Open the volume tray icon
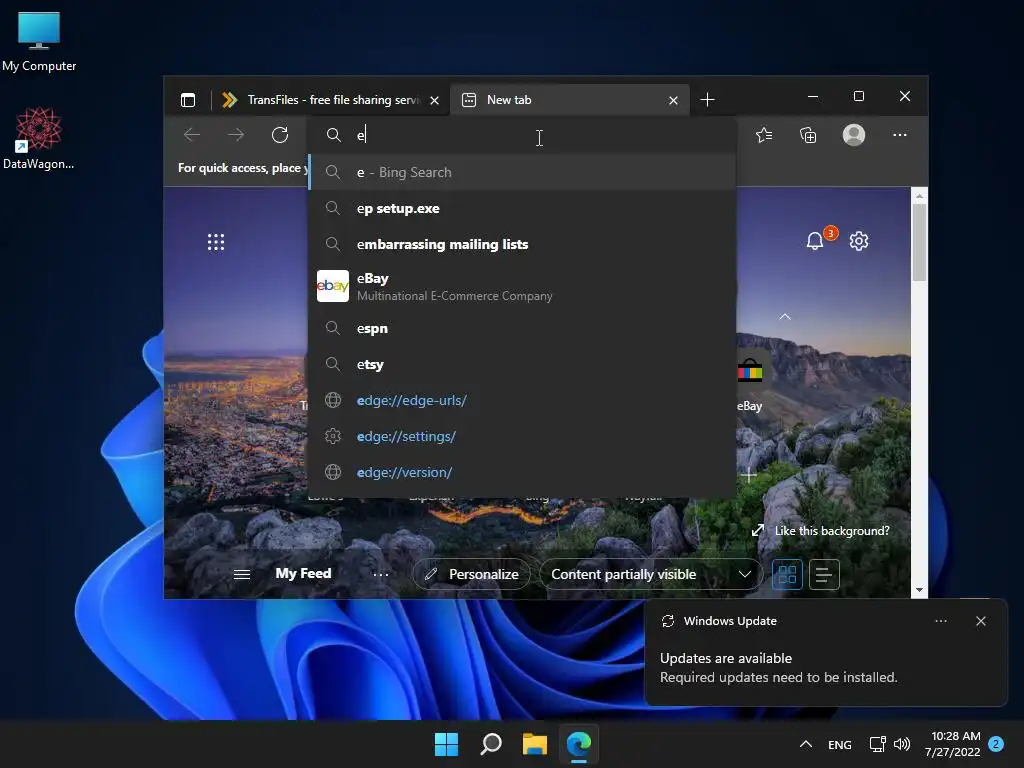The width and height of the screenshot is (1024, 768). coord(902,744)
